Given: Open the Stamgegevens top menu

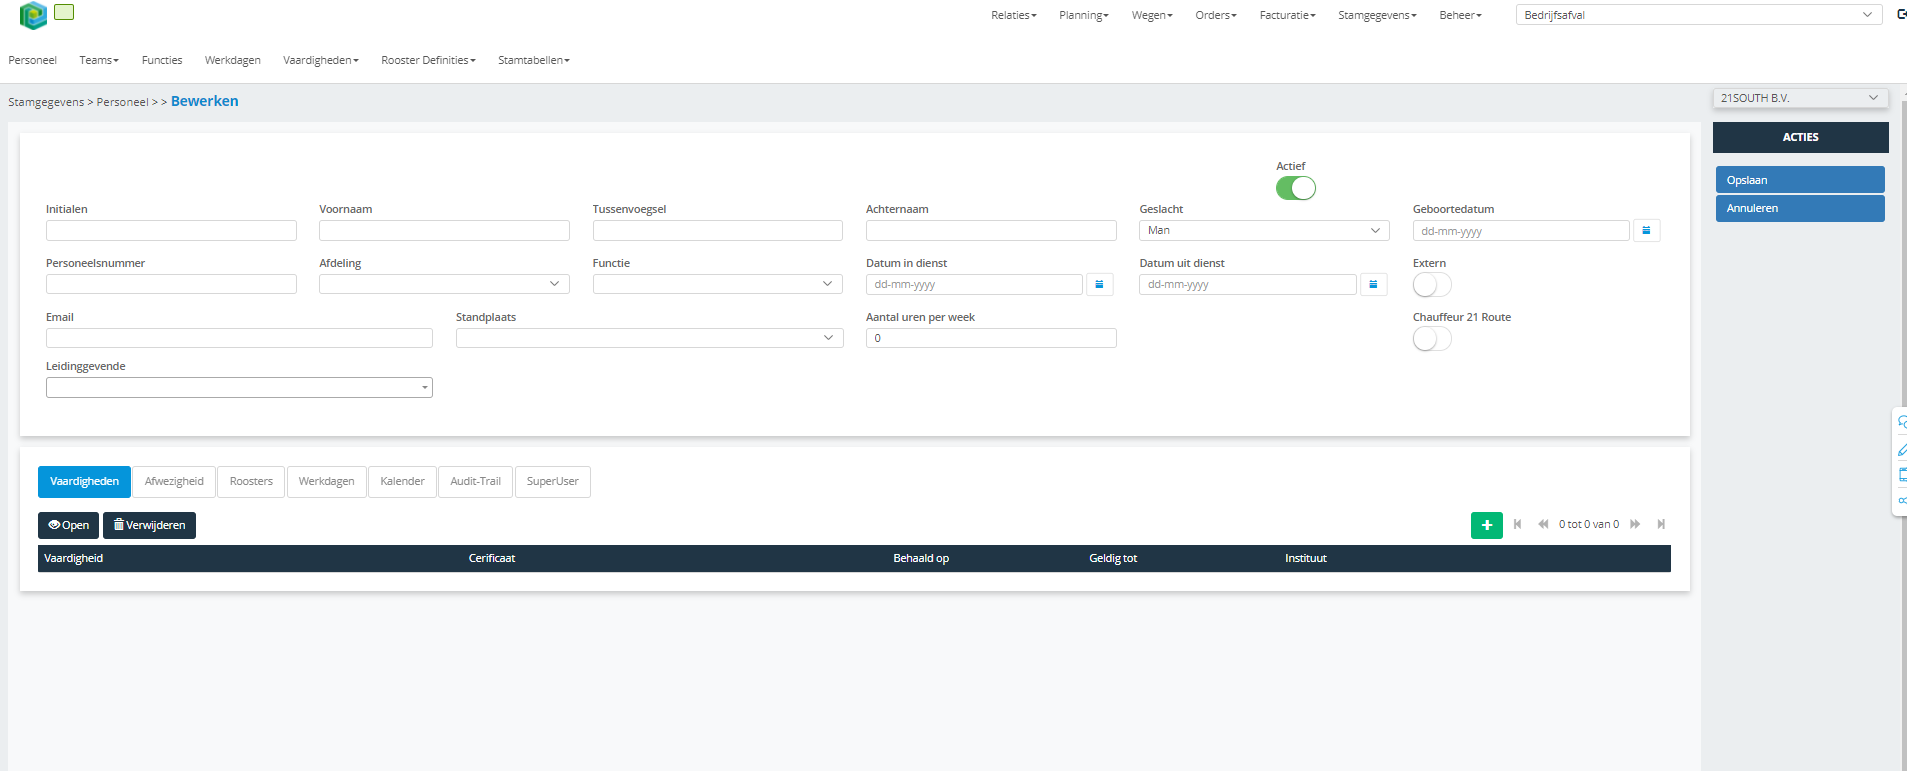Looking at the screenshot, I should 1377,15.
